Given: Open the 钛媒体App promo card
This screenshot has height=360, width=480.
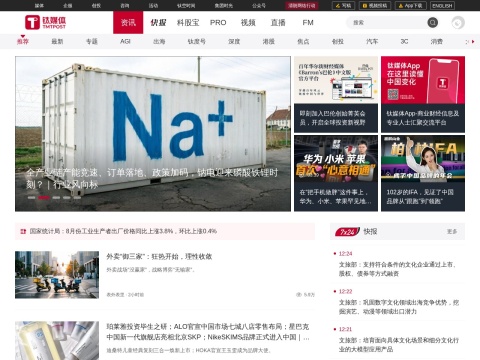Looking at the screenshot, I should pyautogui.click(x=423, y=80).
